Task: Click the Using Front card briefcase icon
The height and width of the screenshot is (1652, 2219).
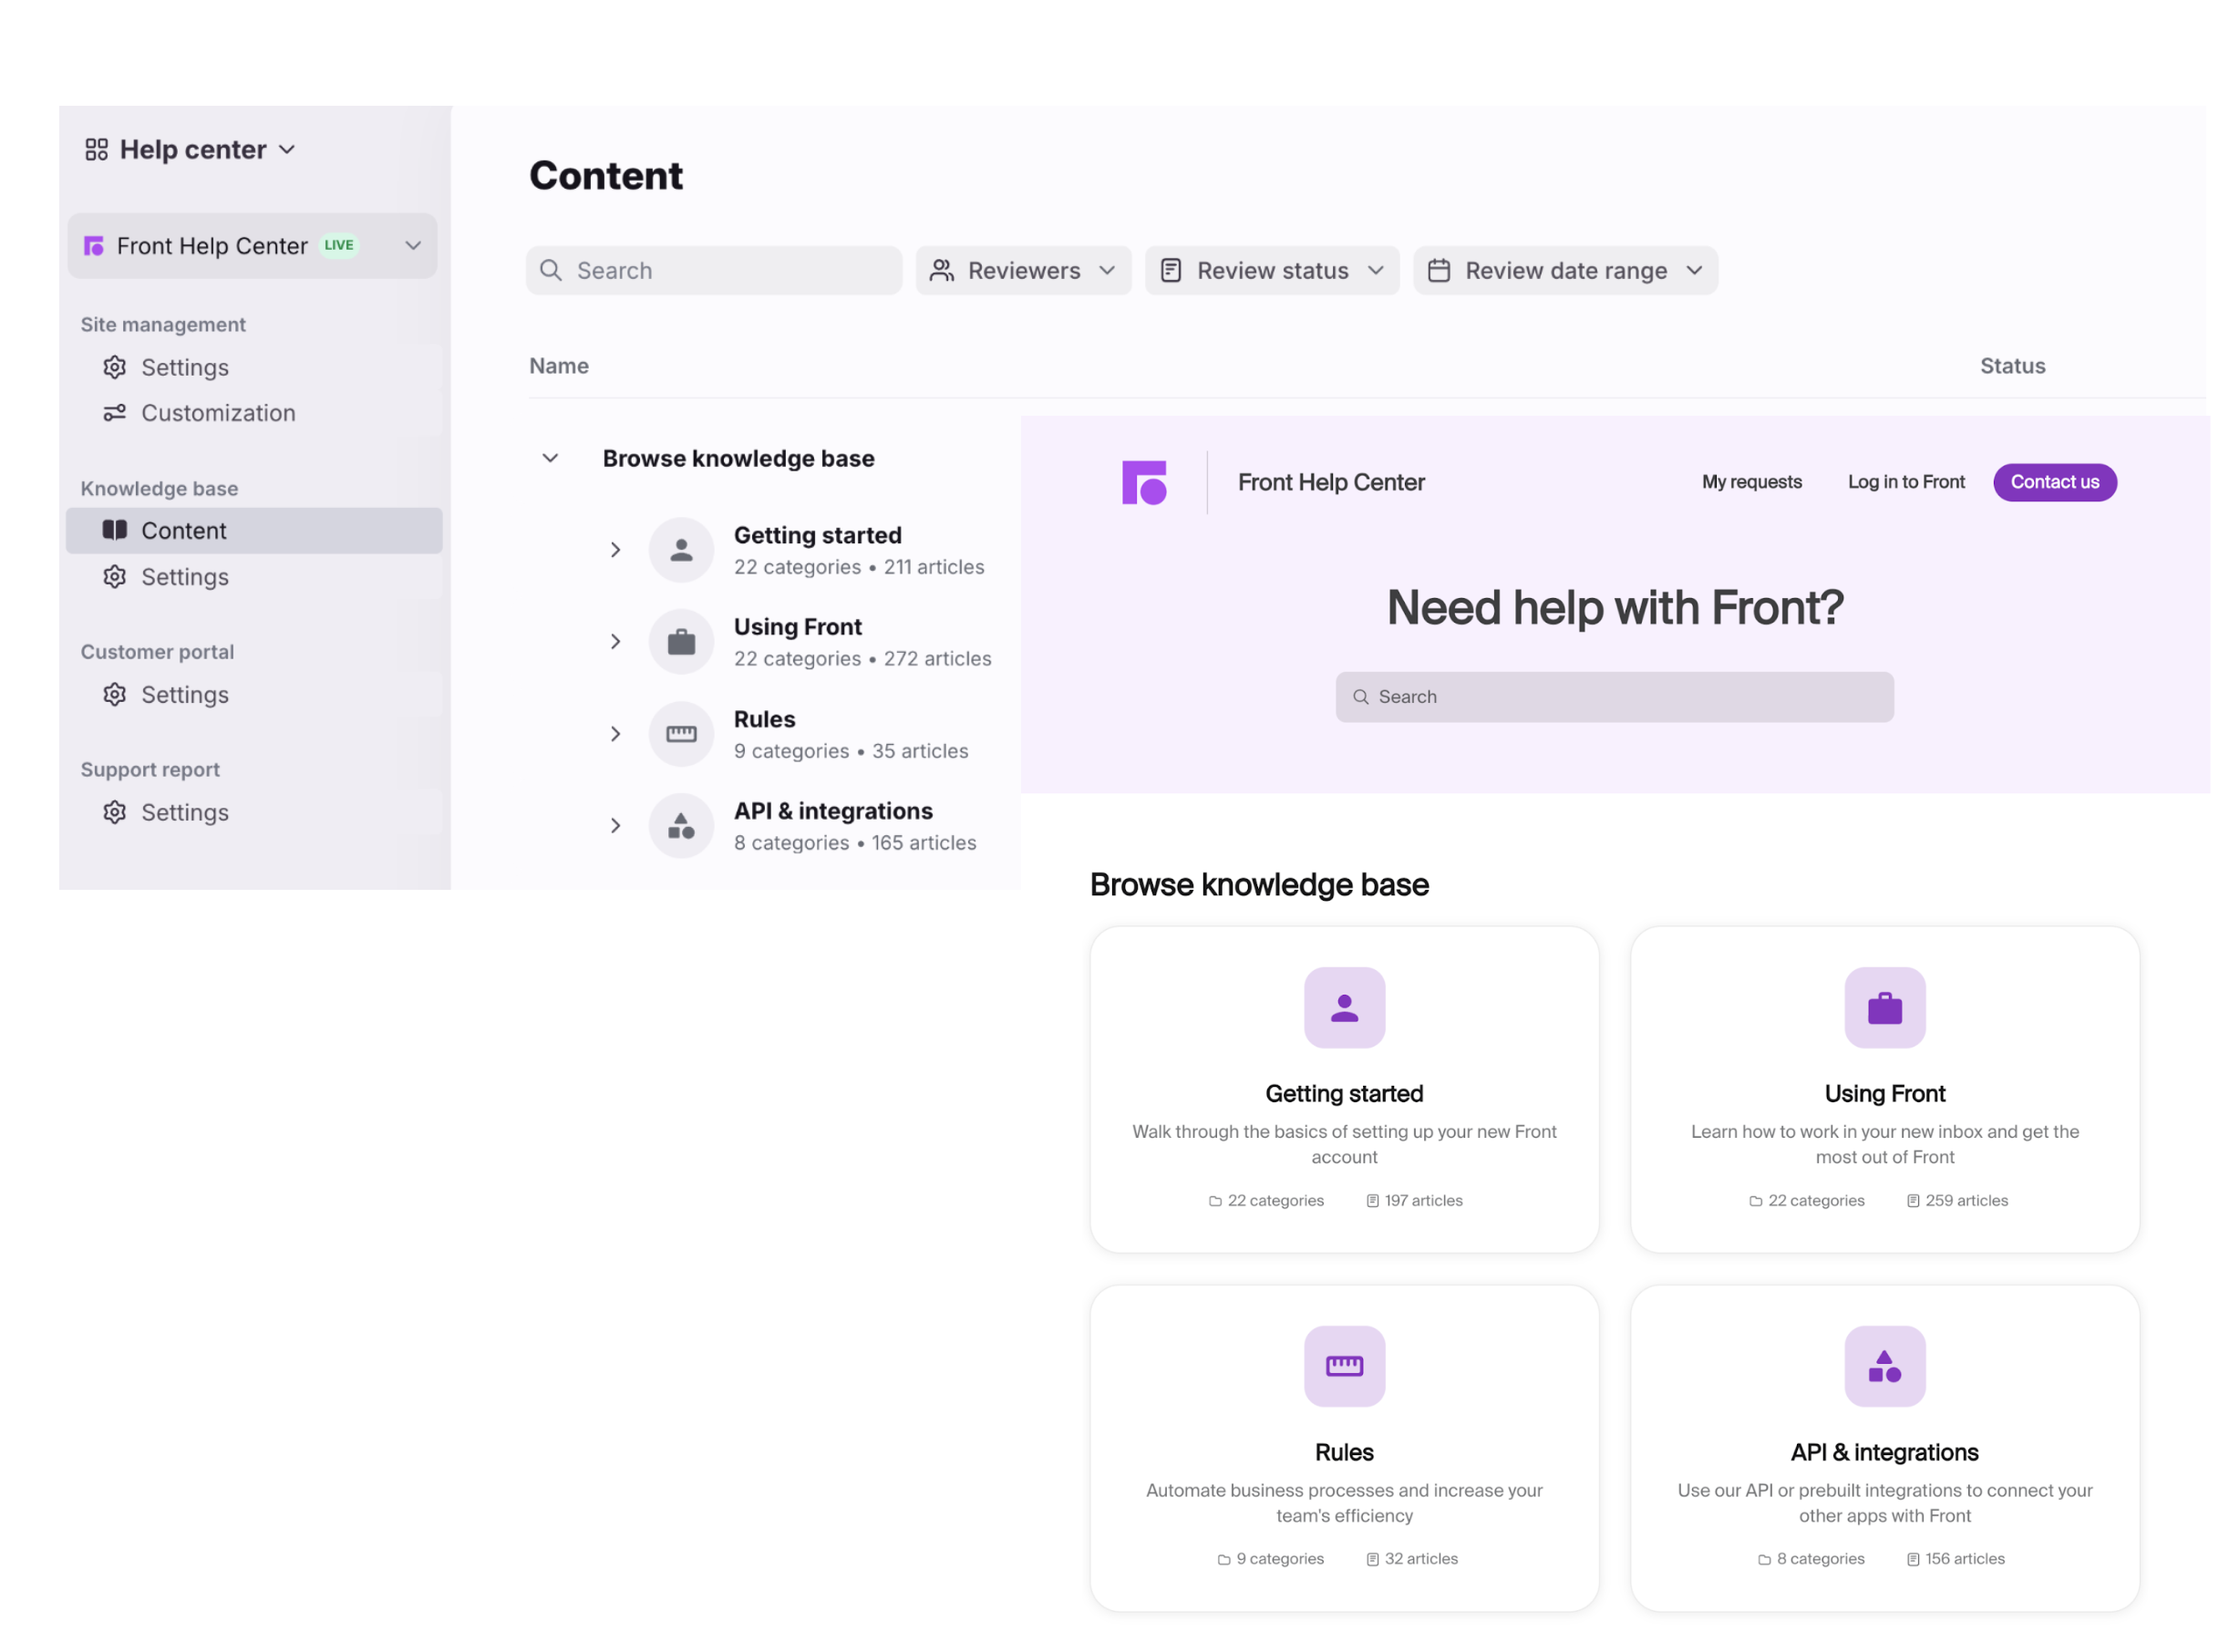Action: [x=1885, y=1008]
